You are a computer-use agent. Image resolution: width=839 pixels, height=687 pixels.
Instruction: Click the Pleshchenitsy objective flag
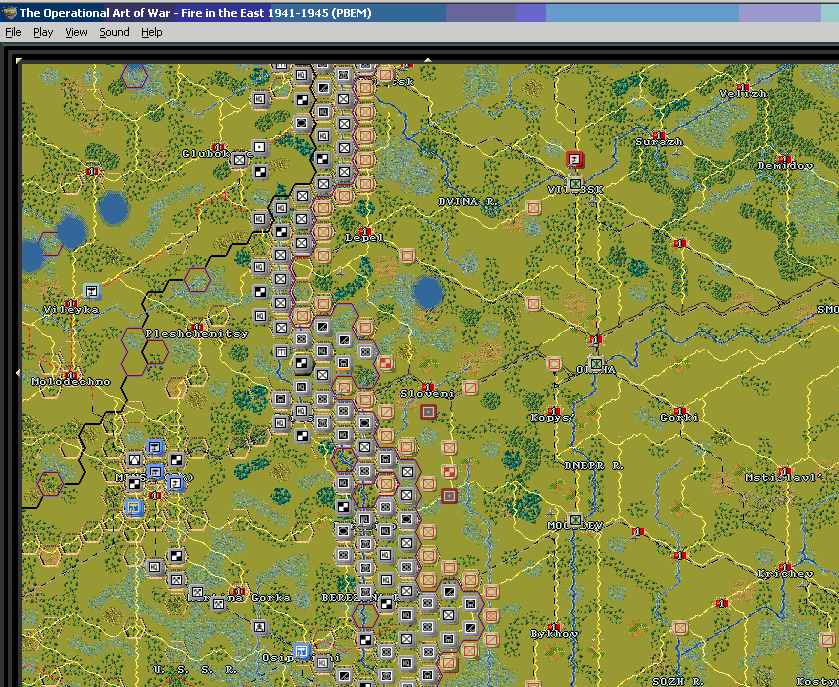pyautogui.click(x=196, y=327)
